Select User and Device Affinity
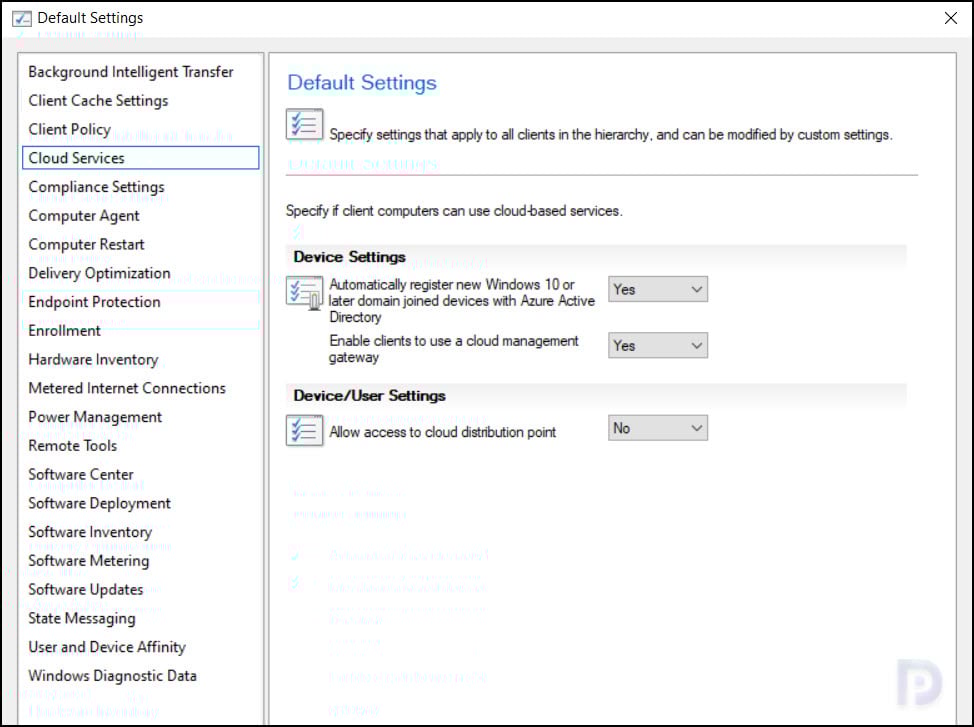Screen dimensions: 974x727 (x=140, y=647)
